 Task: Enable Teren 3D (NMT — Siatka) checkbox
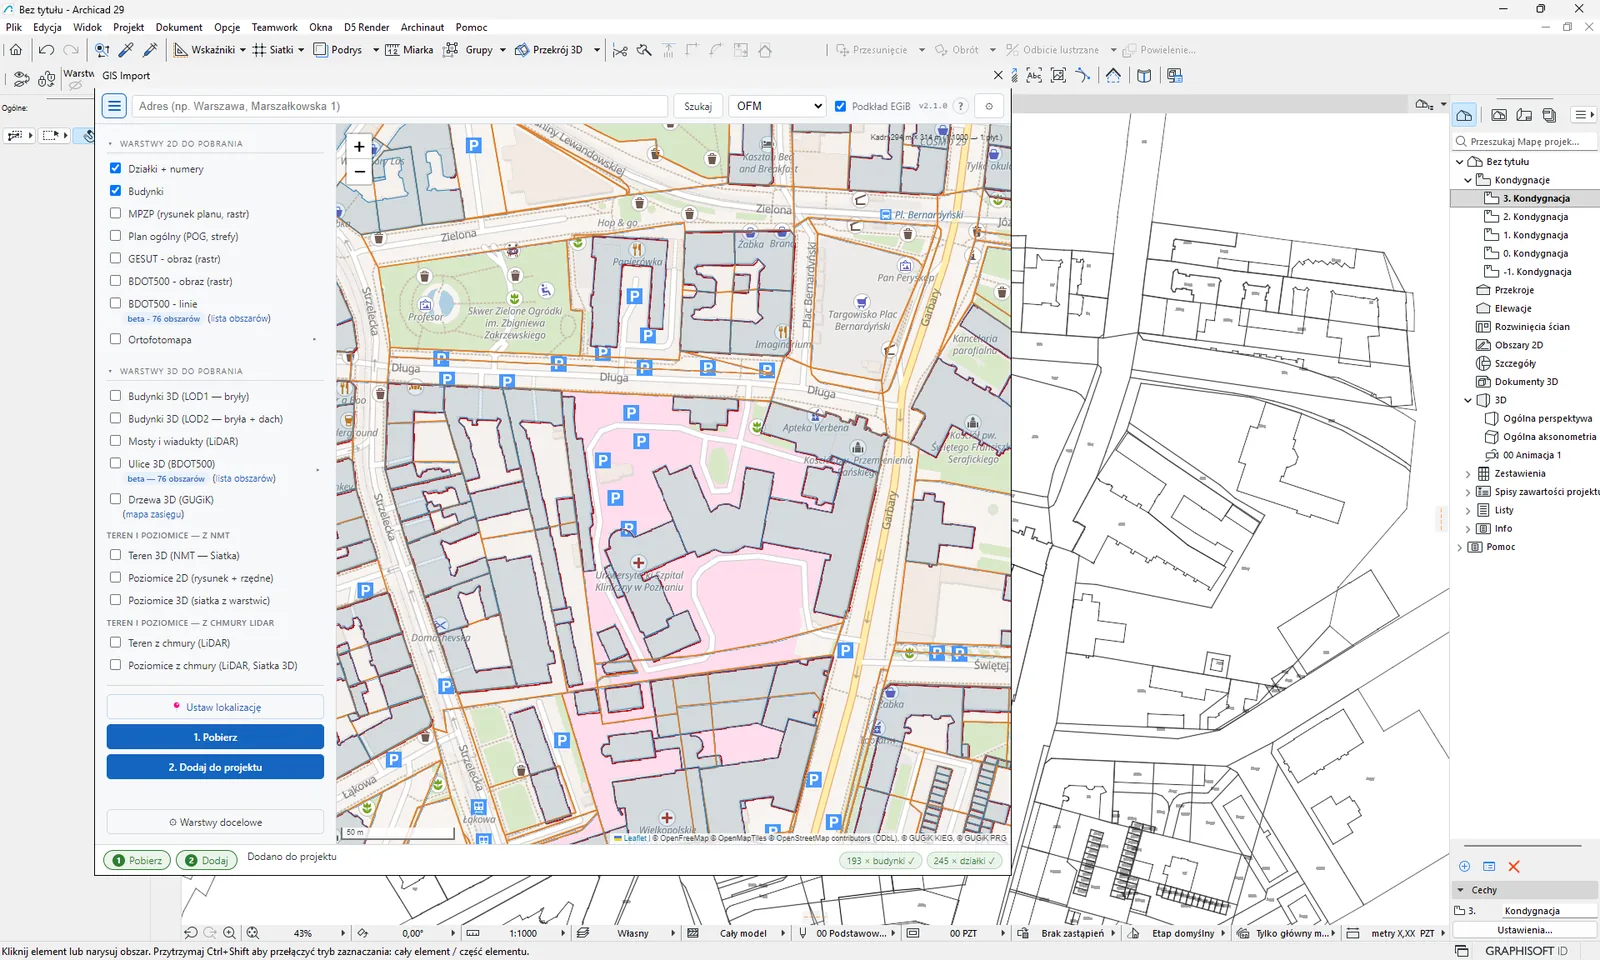(115, 555)
